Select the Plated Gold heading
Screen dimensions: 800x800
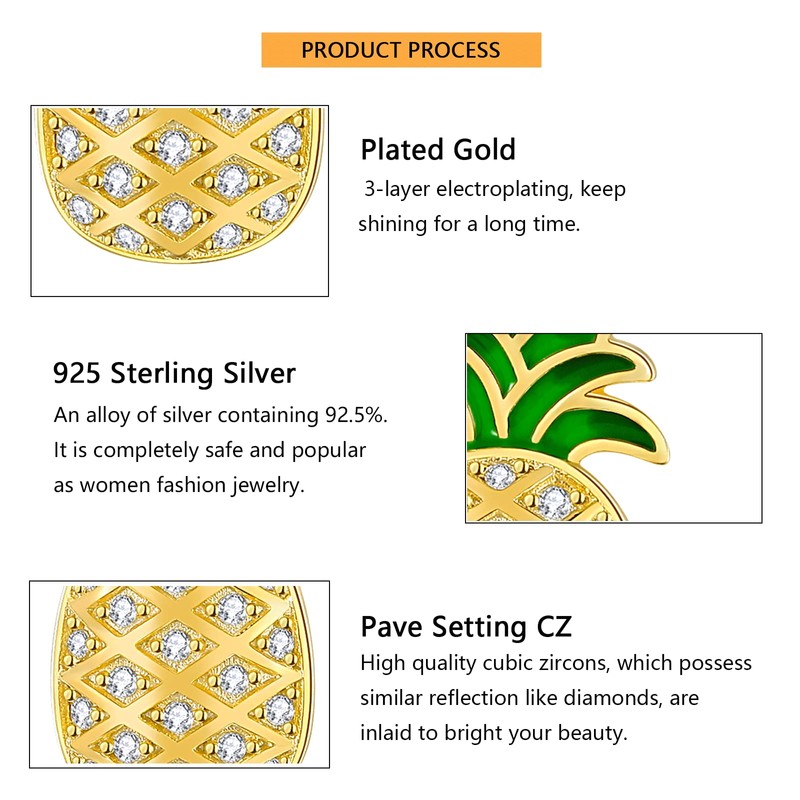(438, 150)
